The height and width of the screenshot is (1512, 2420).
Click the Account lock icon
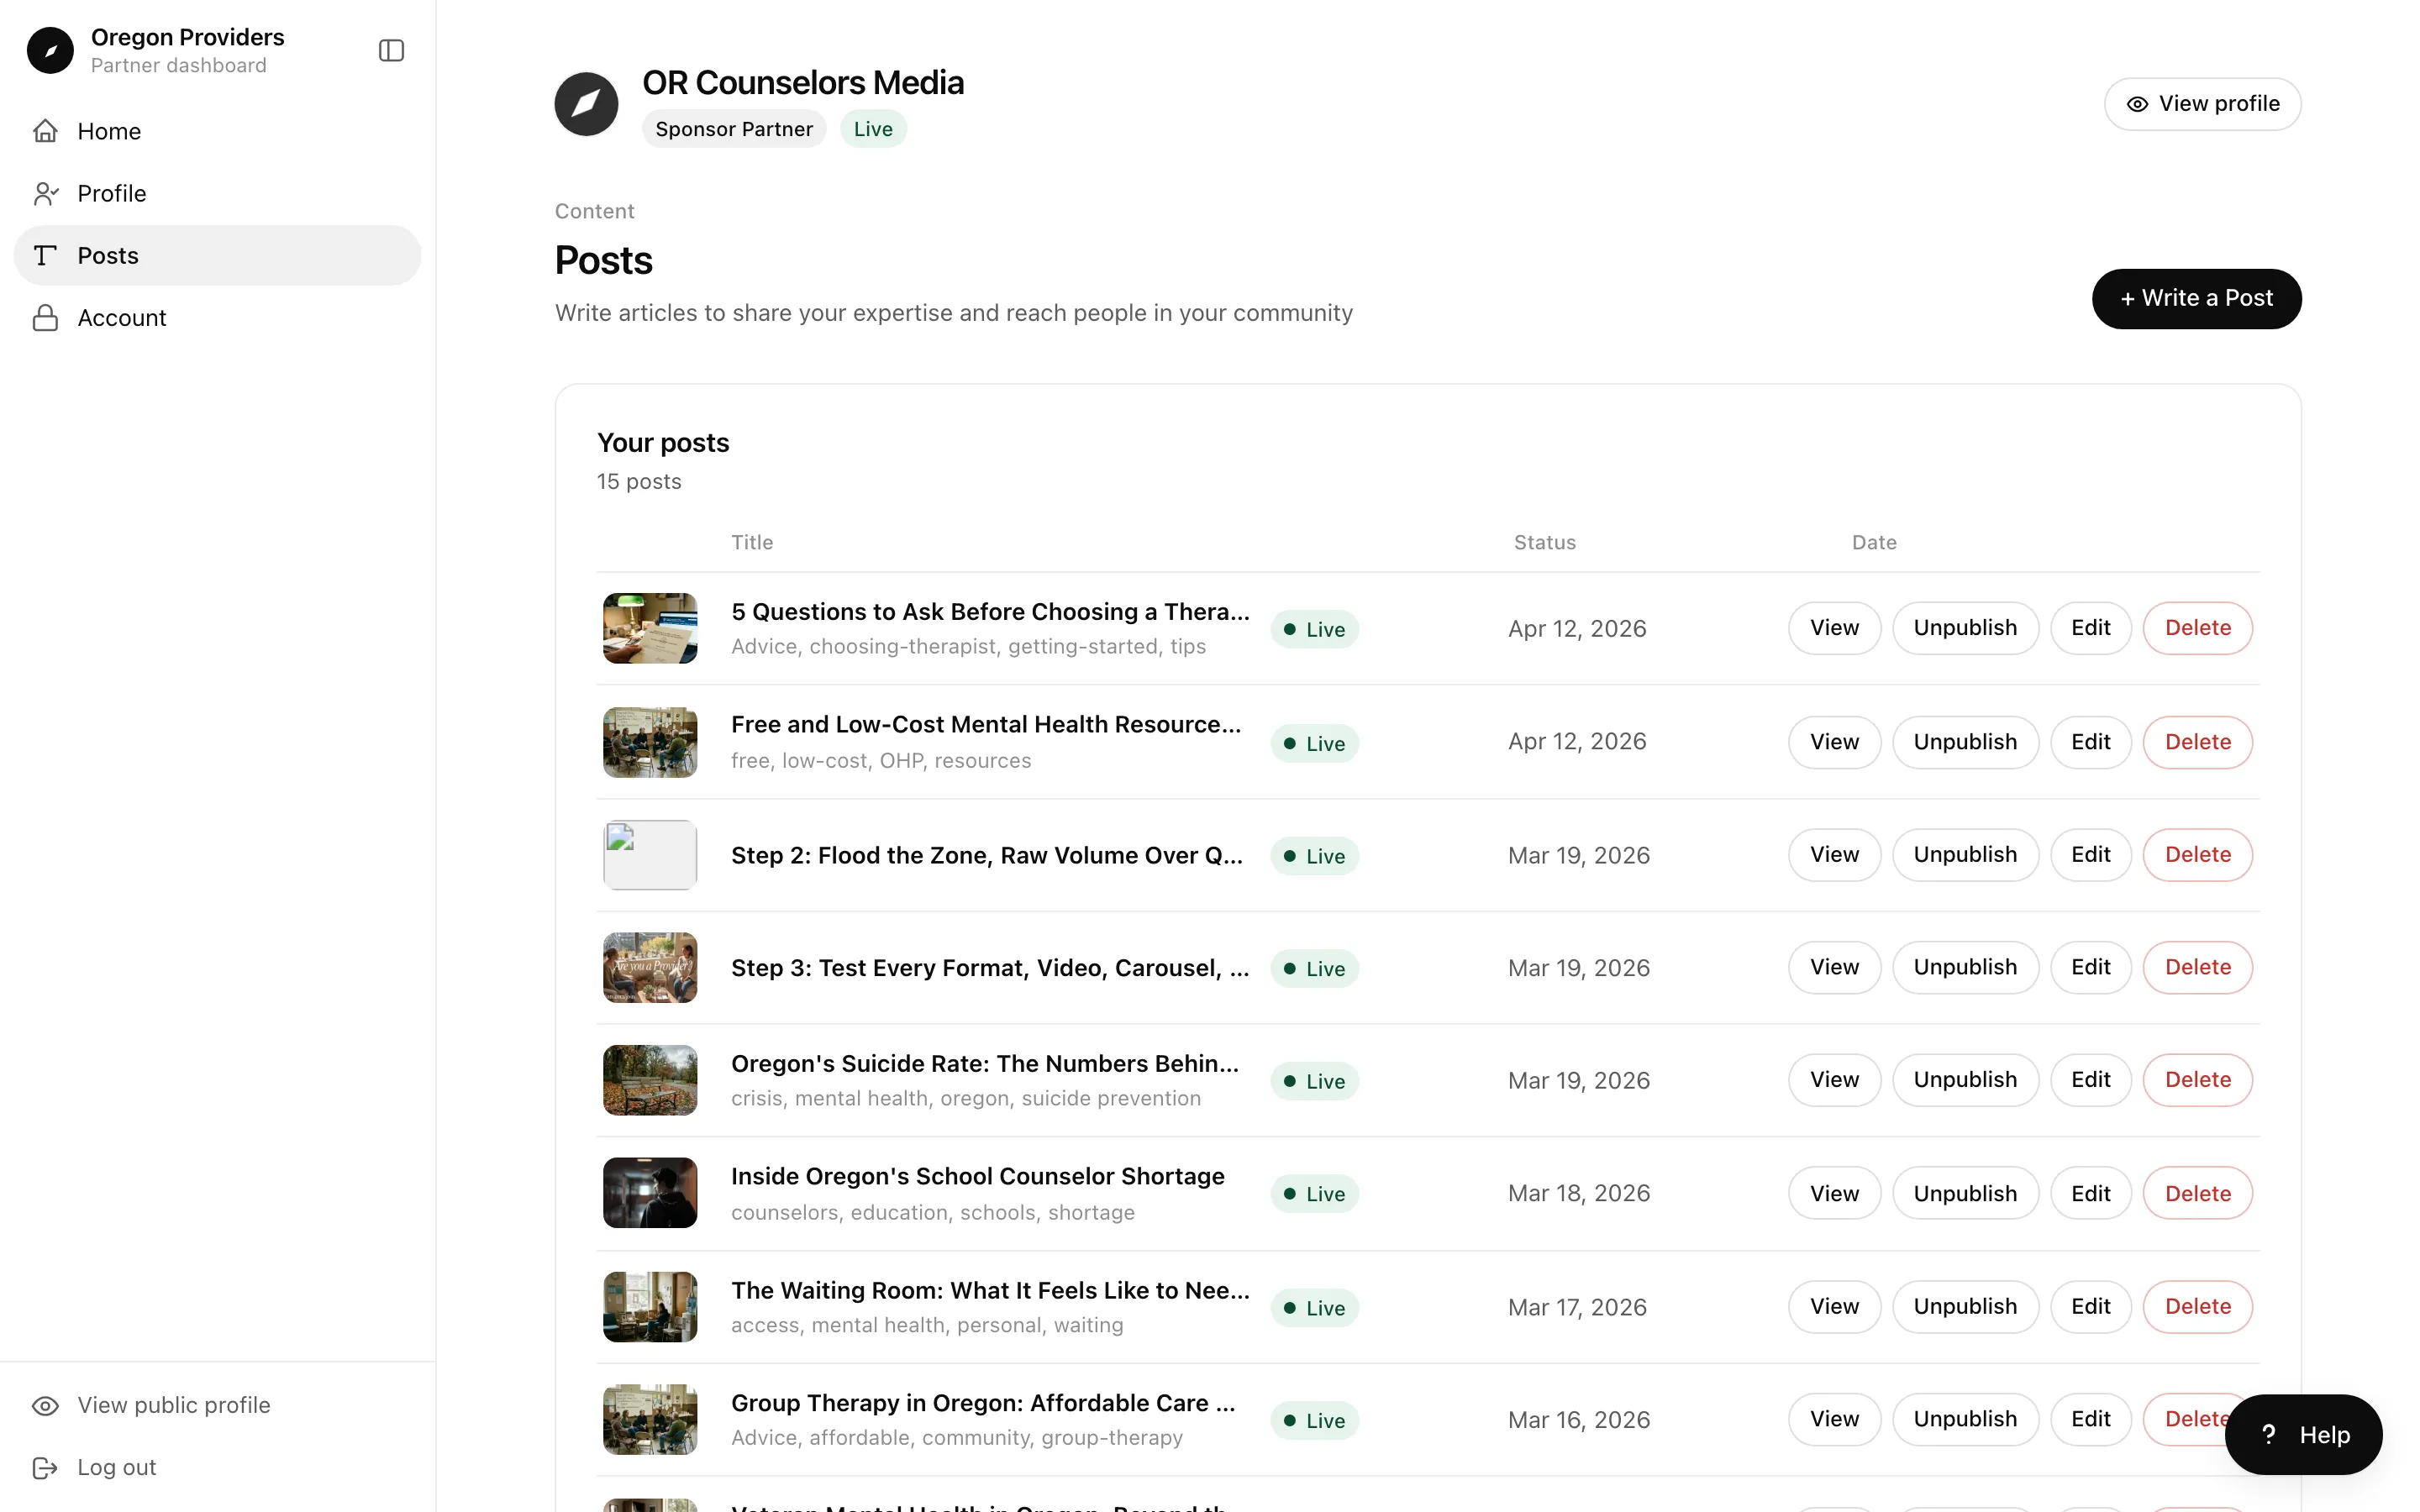45,317
